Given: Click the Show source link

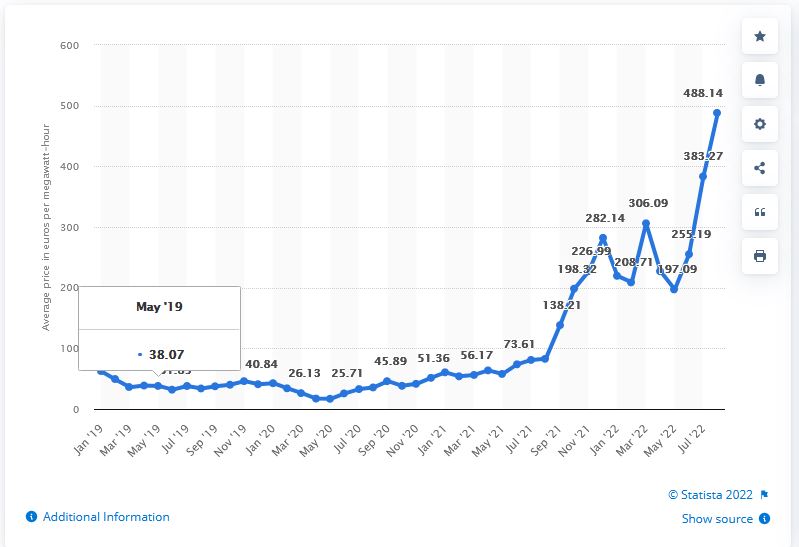Looking at the screenshot, I should 717,519.
